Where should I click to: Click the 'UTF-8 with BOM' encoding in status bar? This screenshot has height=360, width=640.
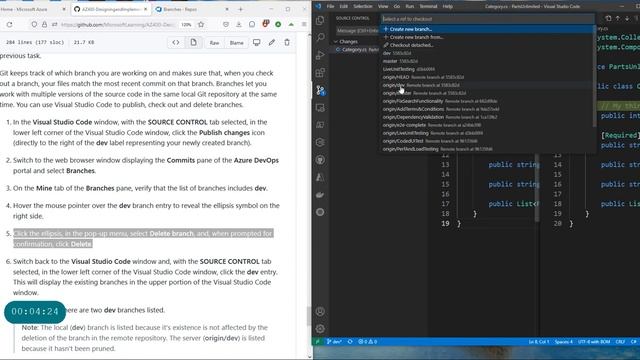594,342
